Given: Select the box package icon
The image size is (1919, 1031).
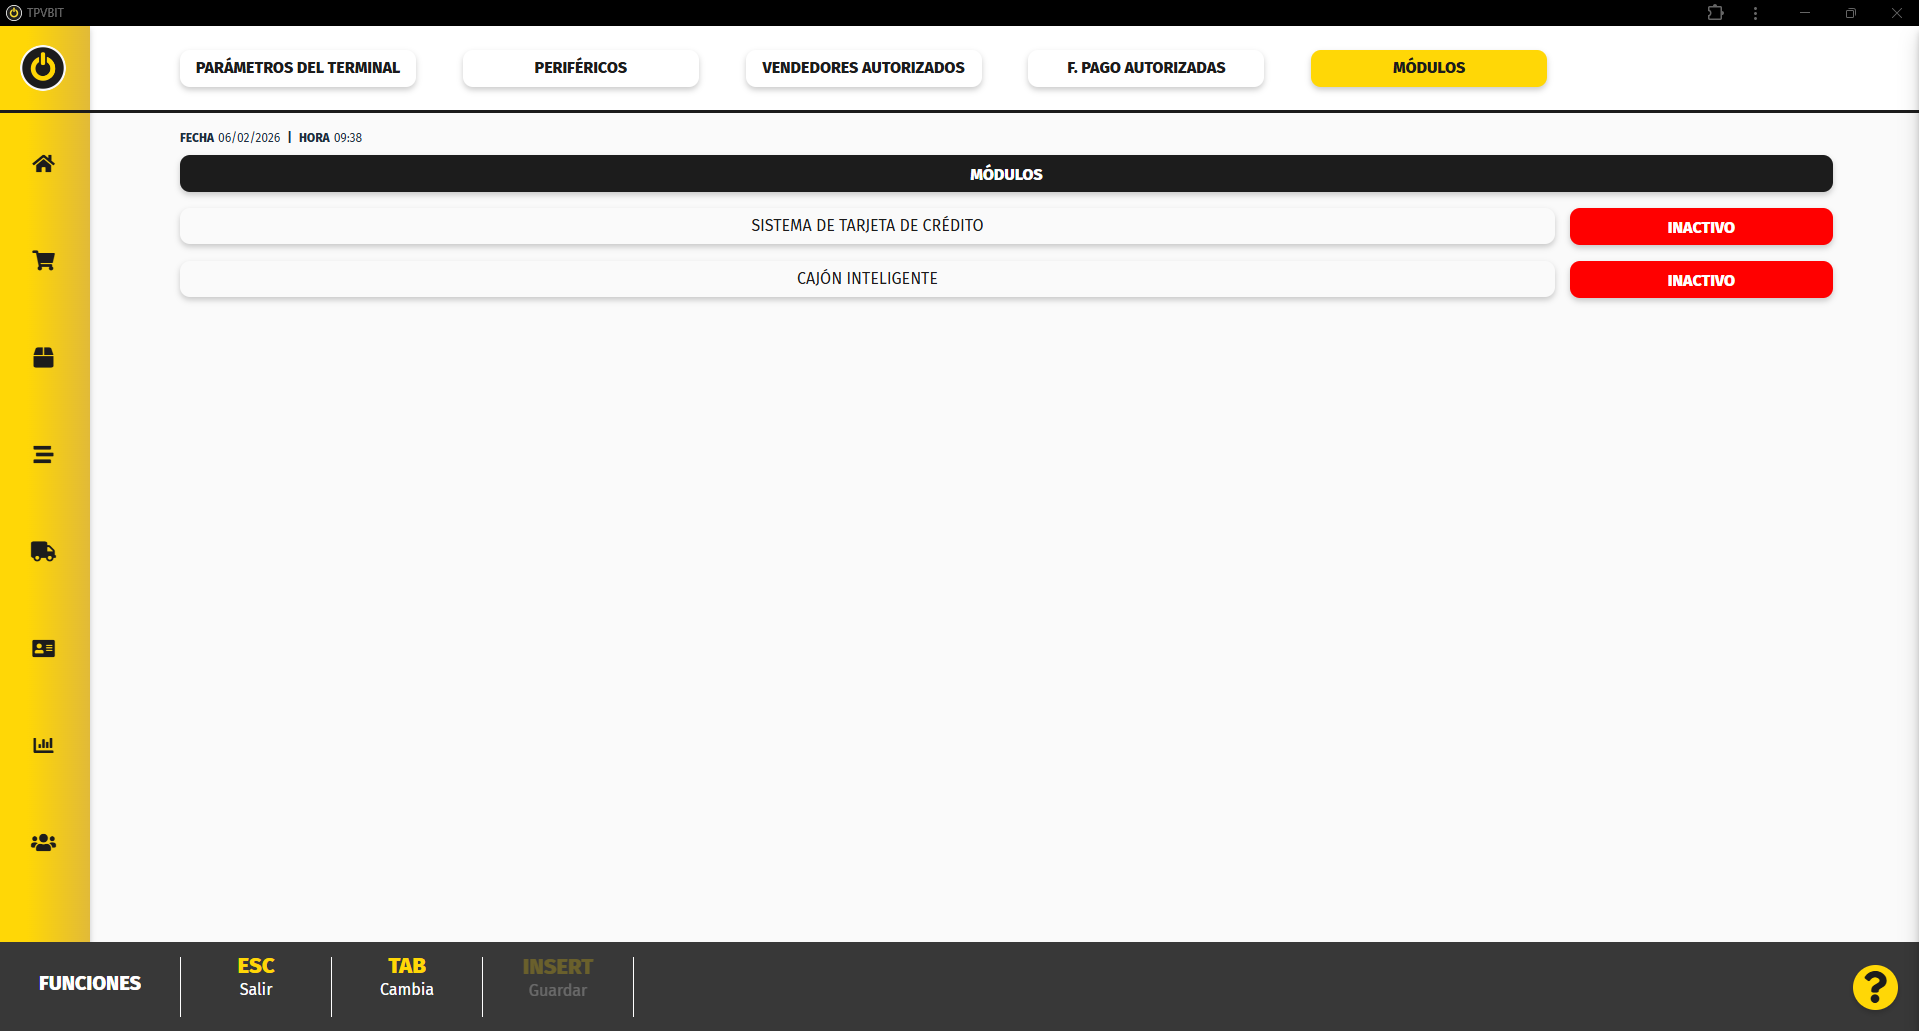Looking at the screenshot, I should pos(43,358).
